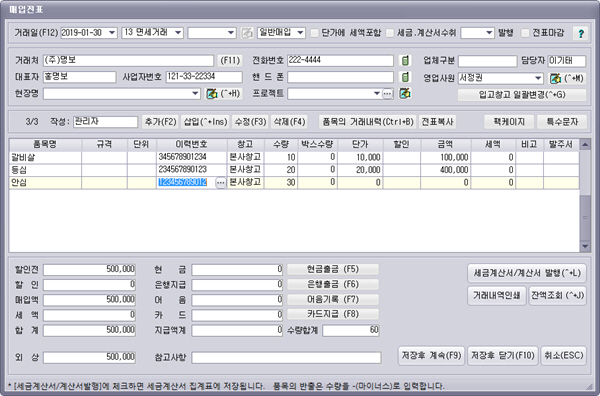Click the phone icon next to 핸드폰 field
The image size is (600, 396).
pyautogui.click(x=405, y=77)
